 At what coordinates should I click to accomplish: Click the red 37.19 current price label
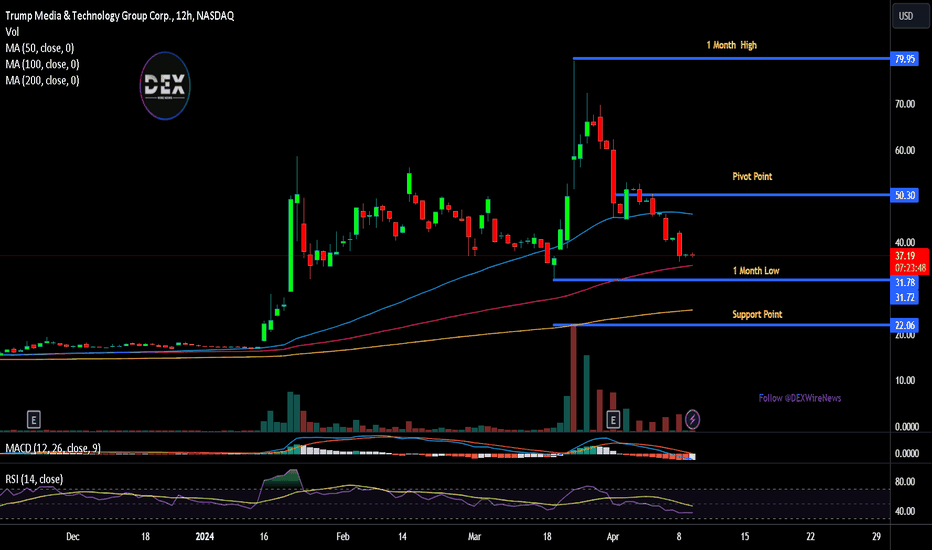905,256
